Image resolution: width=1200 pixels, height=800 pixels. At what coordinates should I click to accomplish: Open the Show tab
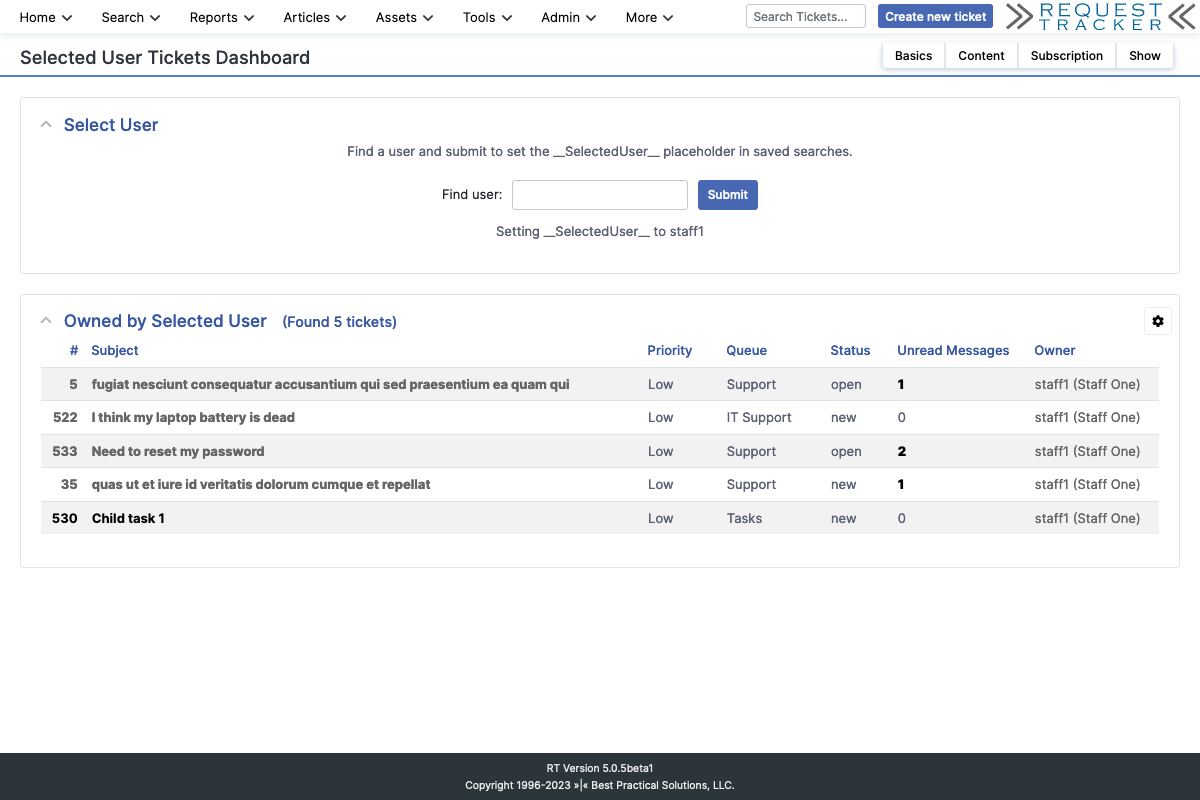[1144, 55]
